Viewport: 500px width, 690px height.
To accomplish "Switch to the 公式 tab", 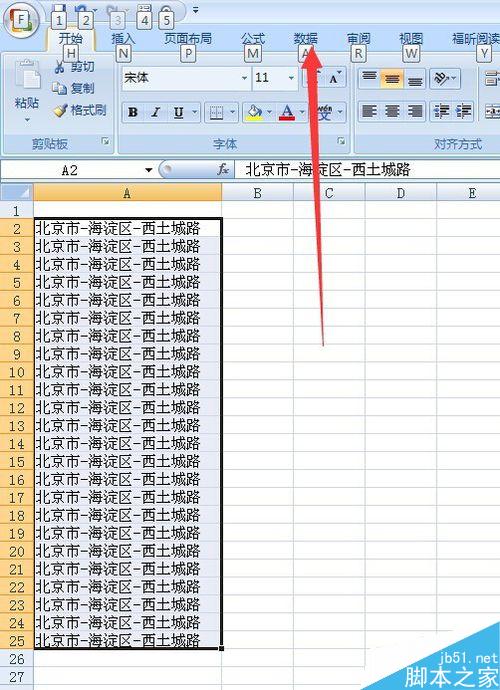I will pyautogui.click(x=253, y=39).
